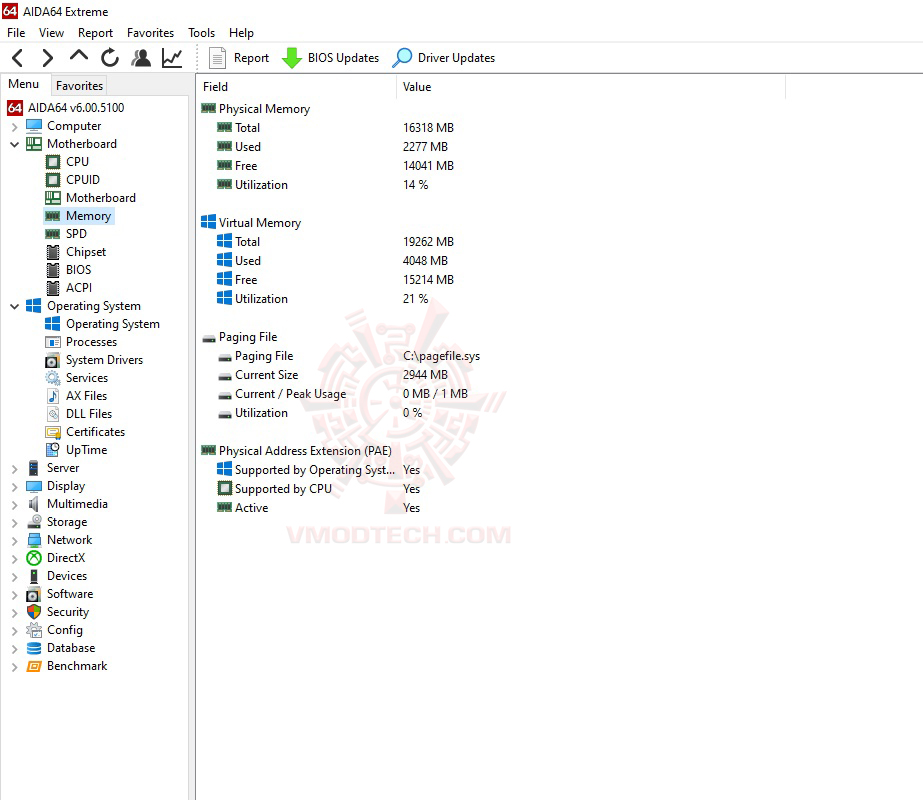Expand the Software tree node
923x800 pixels.
coord(15,595)
